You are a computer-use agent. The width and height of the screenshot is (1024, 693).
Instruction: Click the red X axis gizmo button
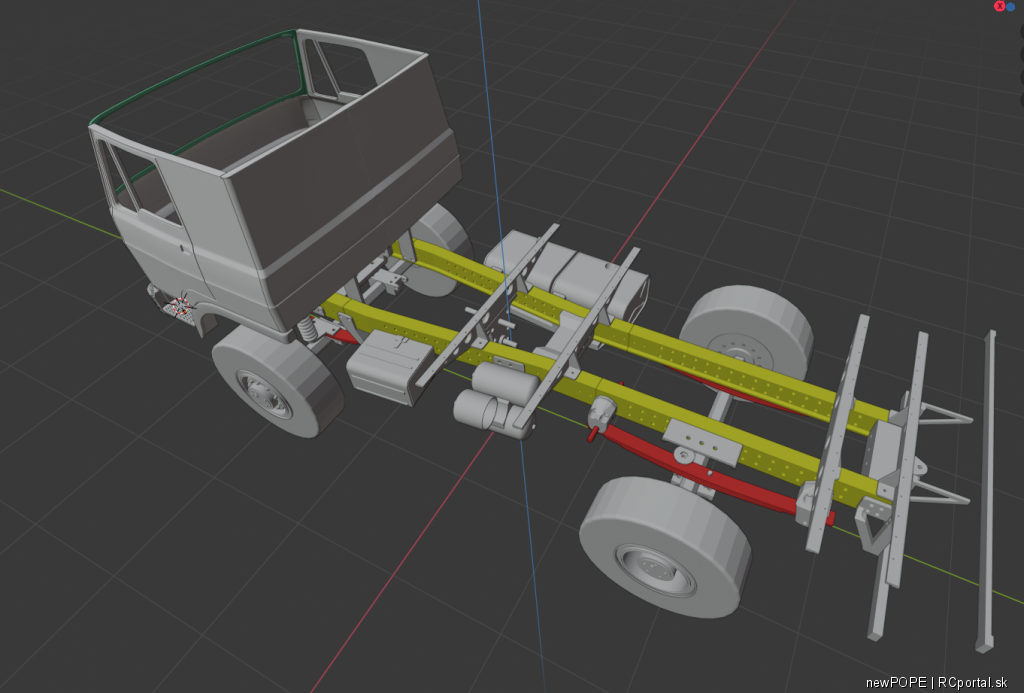coord(999,6)
